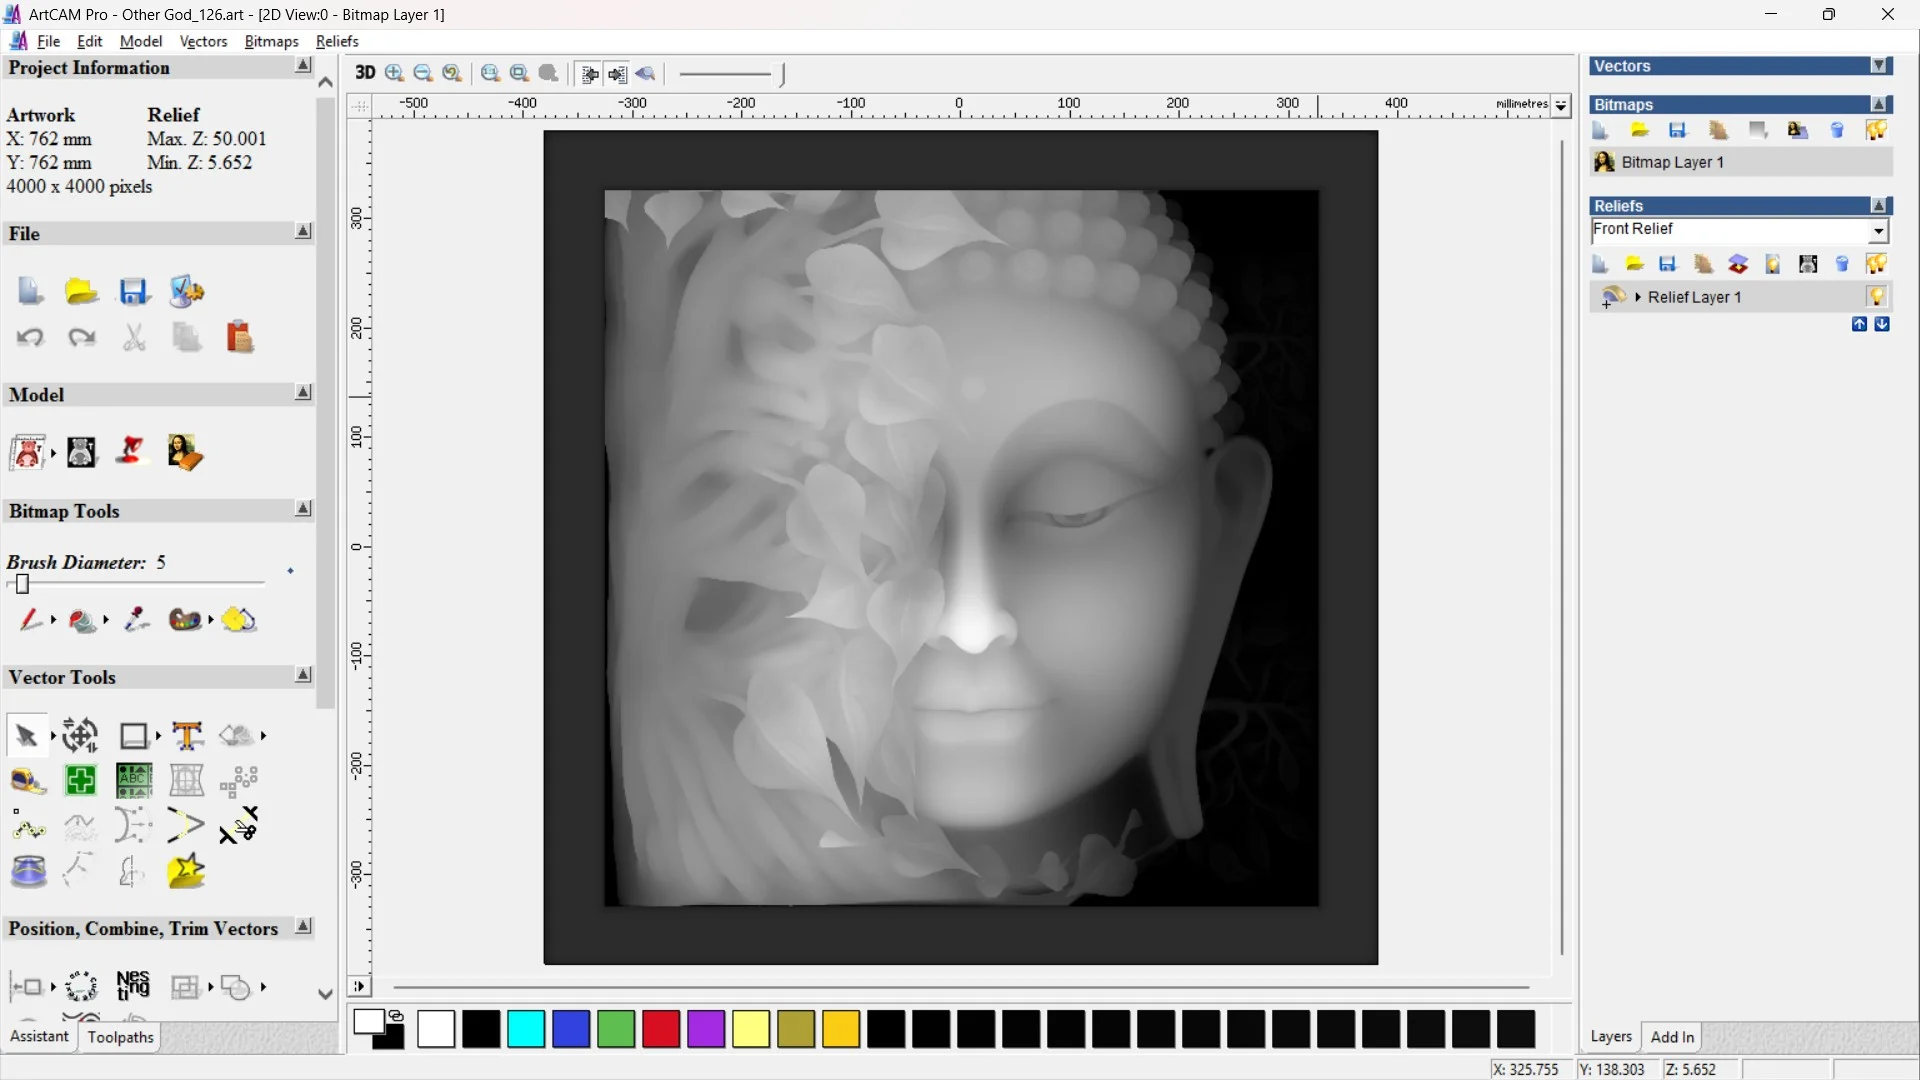The image size is (1920, 1080).
Task: Click the Paste clipboard icon
Action: (239, 338)
